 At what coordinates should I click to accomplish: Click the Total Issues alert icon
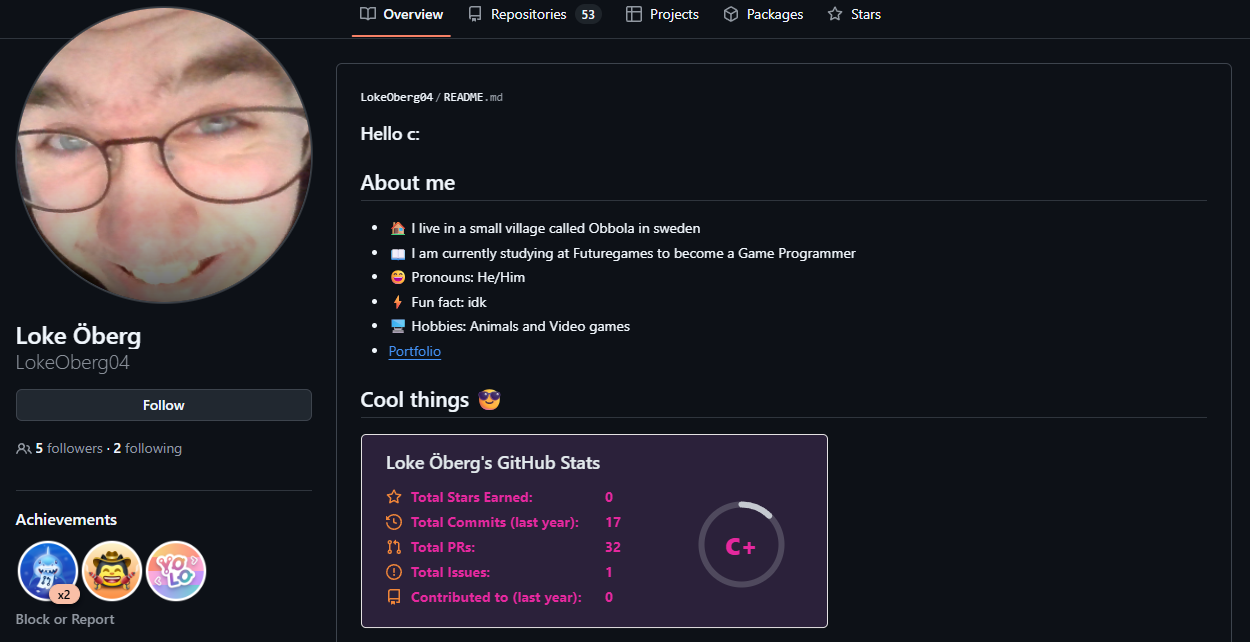[394, 572]
